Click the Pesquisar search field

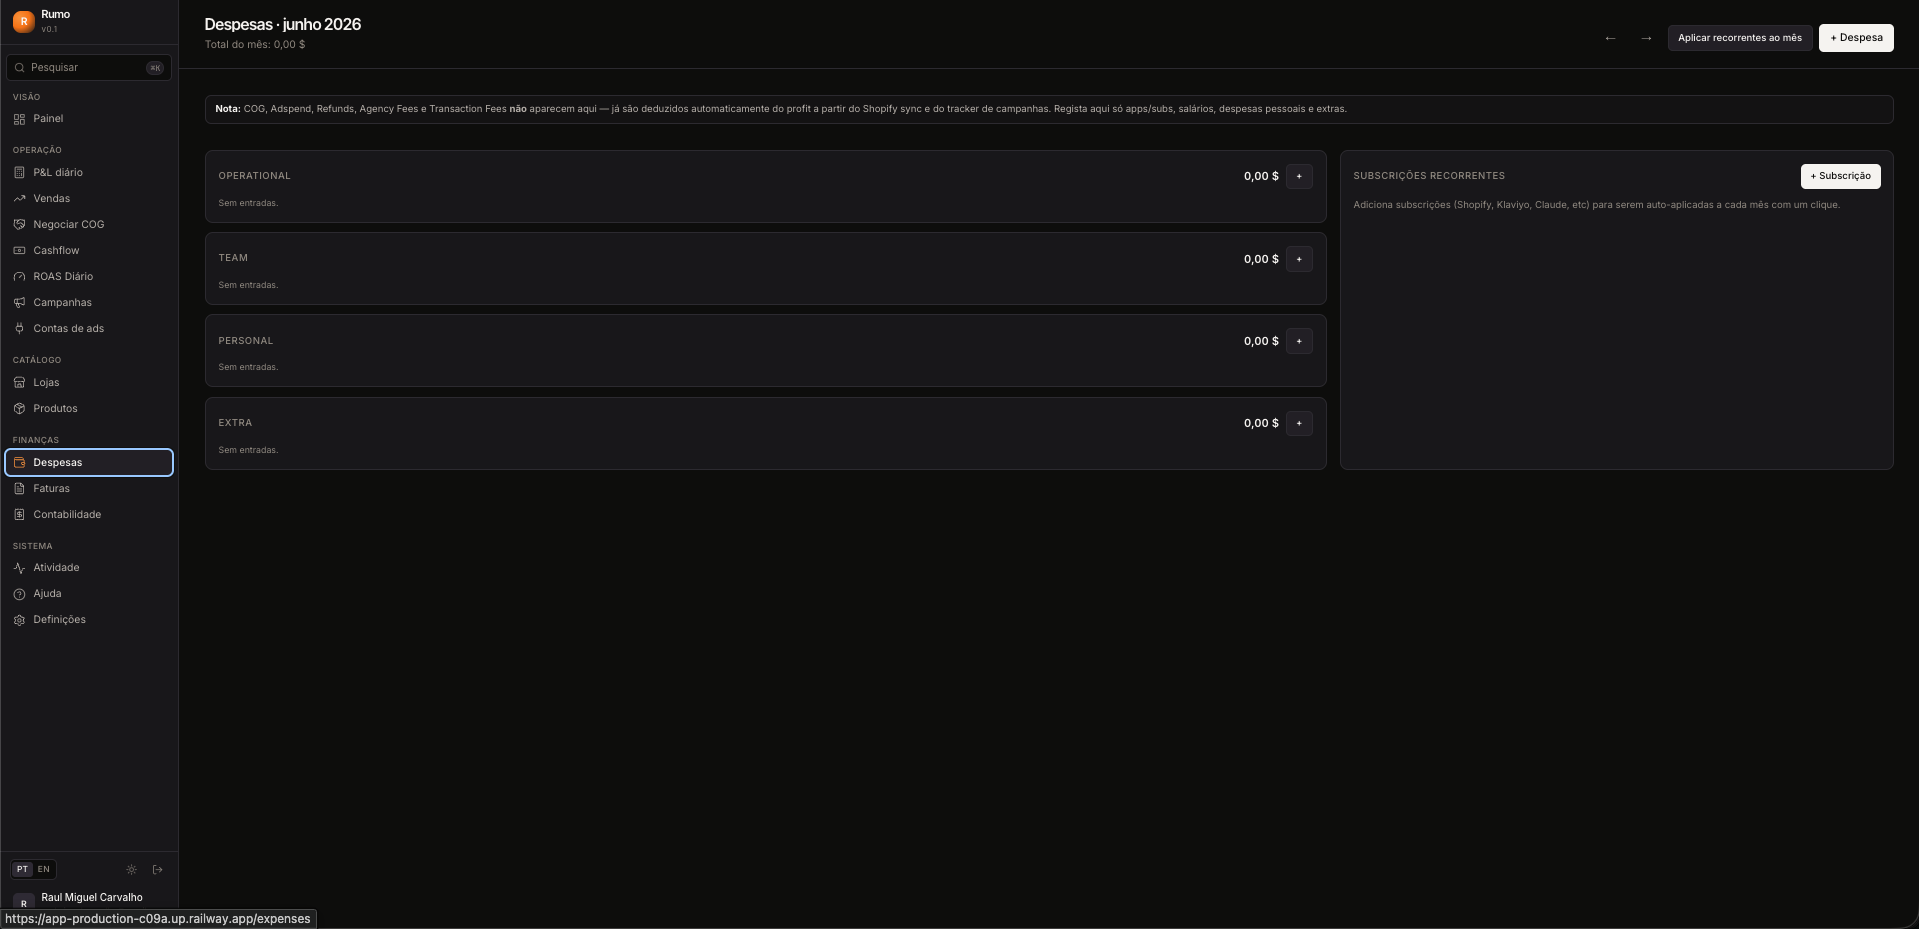89,68
